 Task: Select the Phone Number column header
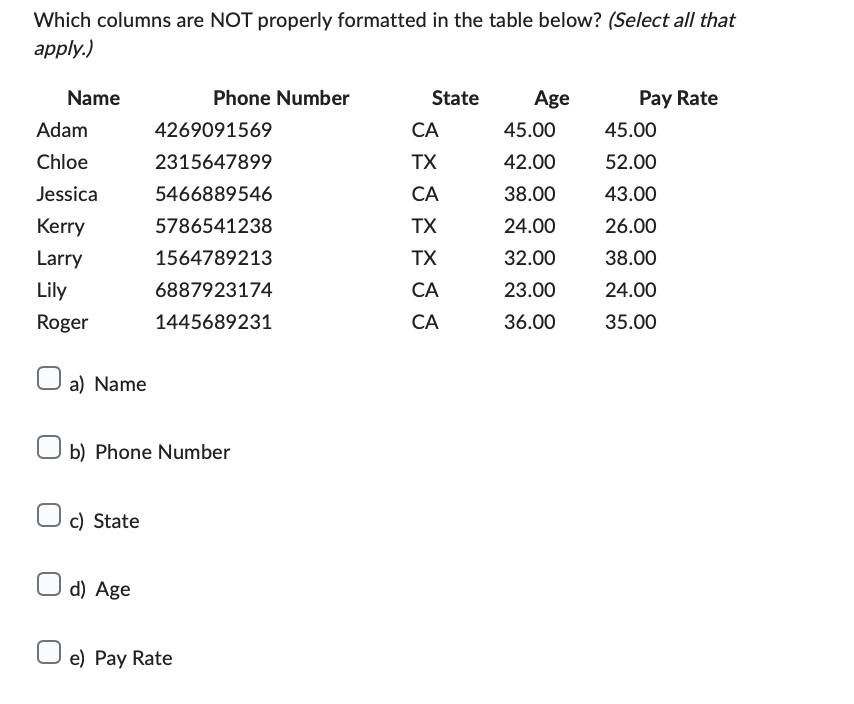coord(281,98)
